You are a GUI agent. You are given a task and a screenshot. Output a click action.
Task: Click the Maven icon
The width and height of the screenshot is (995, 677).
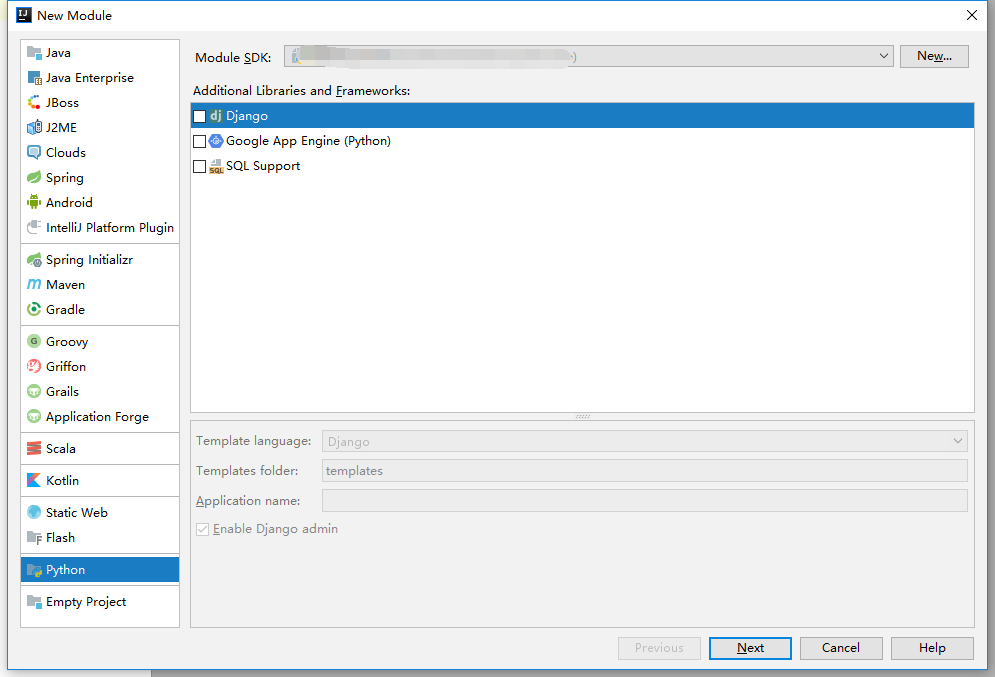[34, 284]
